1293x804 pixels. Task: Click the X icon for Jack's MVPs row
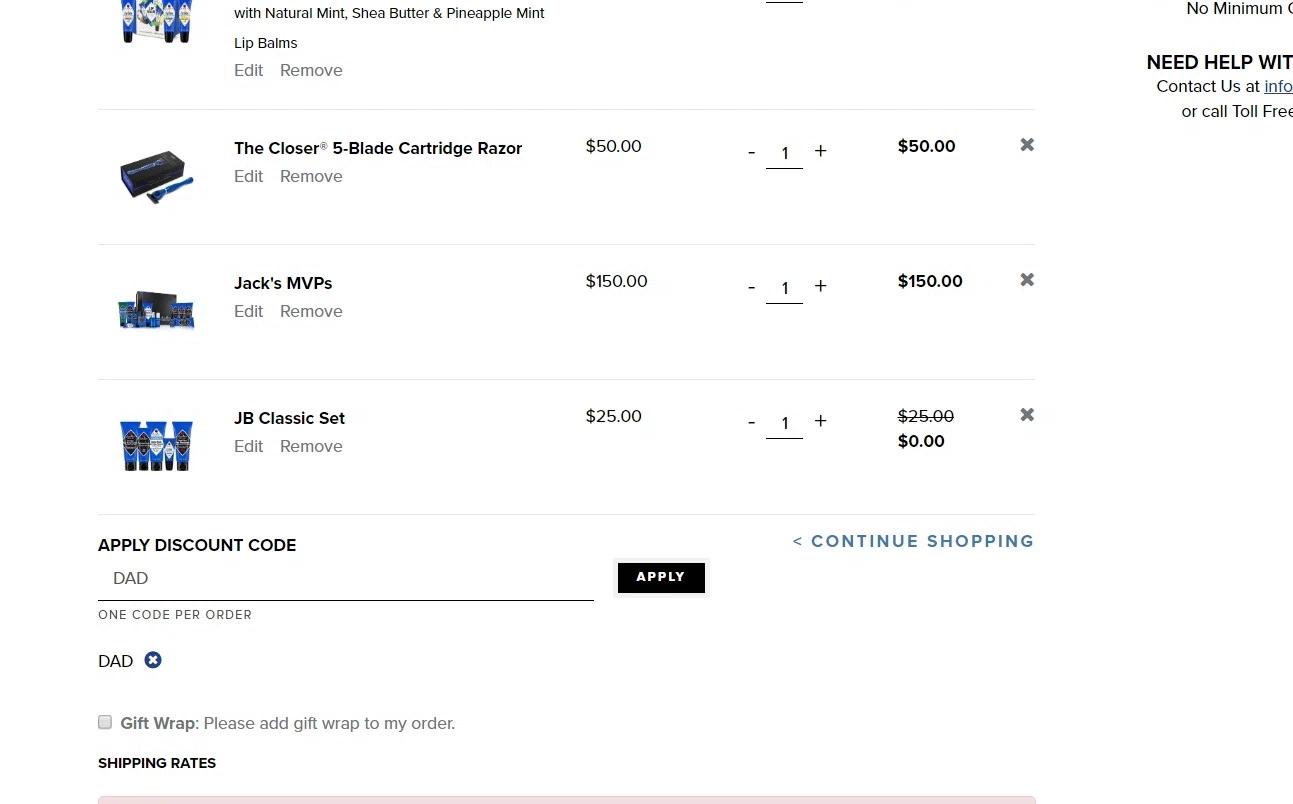1027,280
